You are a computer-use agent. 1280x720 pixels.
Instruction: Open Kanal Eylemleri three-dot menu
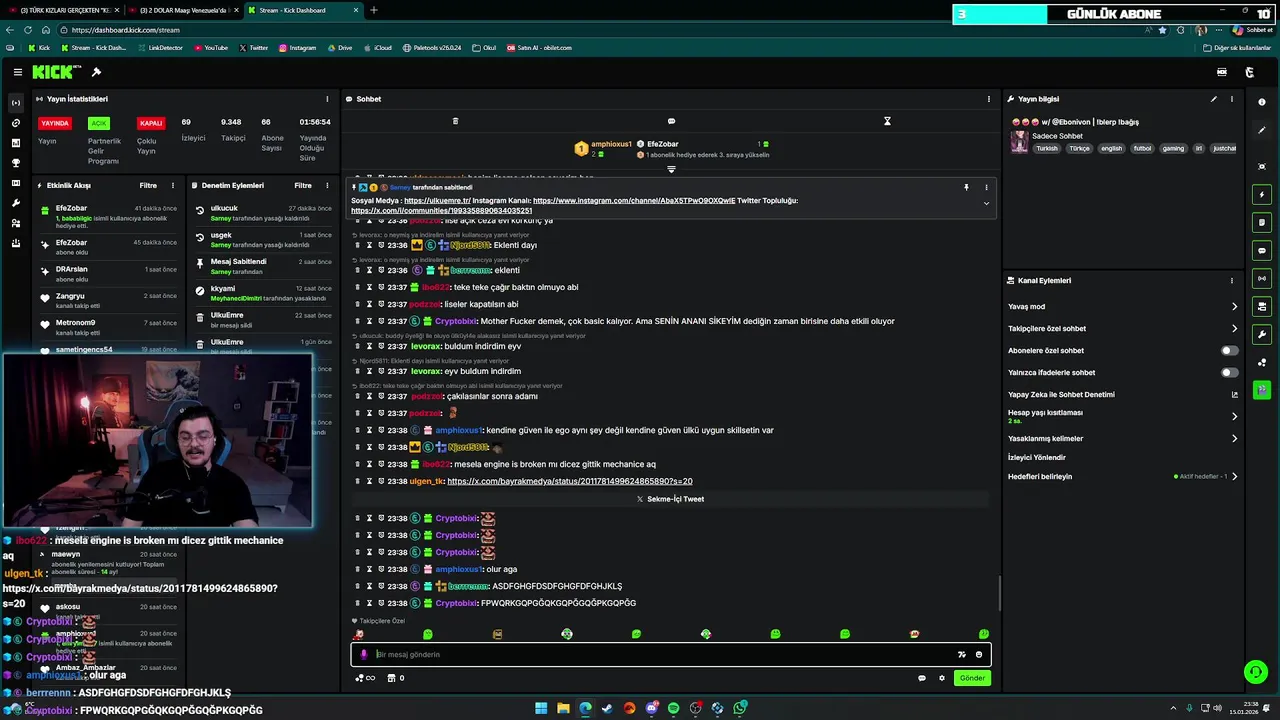pos(1231,281)
